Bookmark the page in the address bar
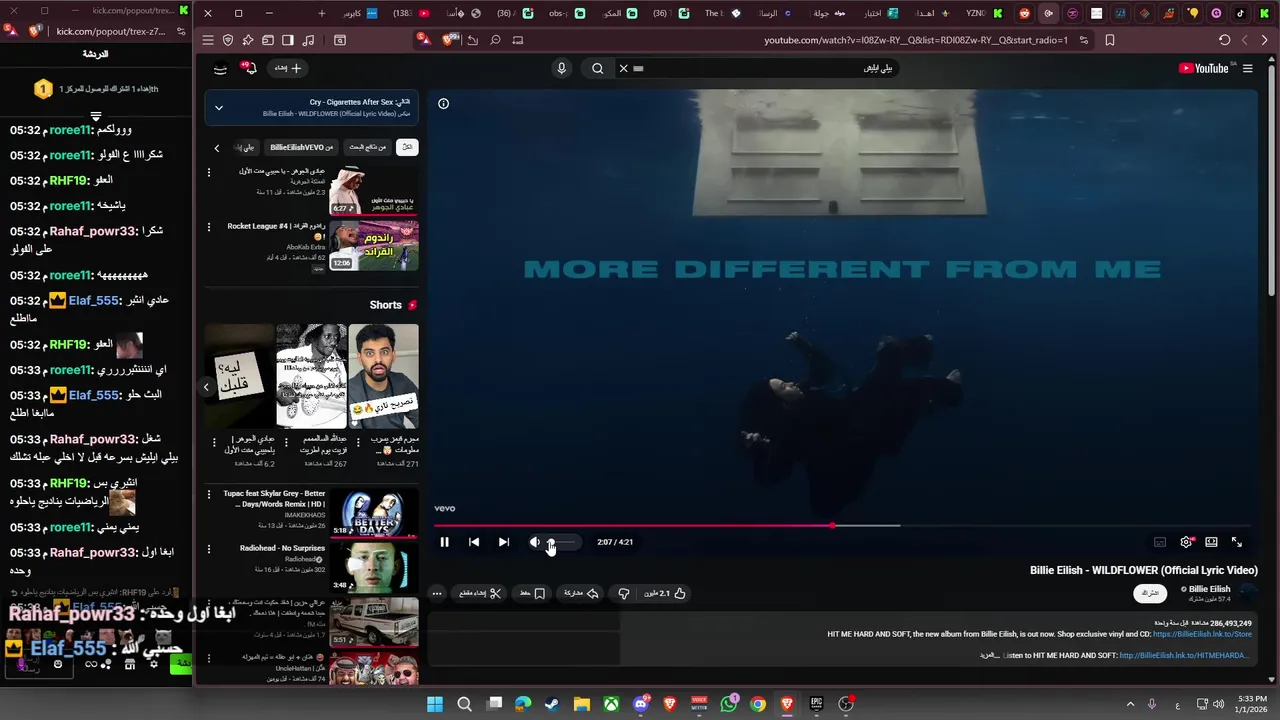This screenshot has height=720, width=1280. (x=1110, y=40)
